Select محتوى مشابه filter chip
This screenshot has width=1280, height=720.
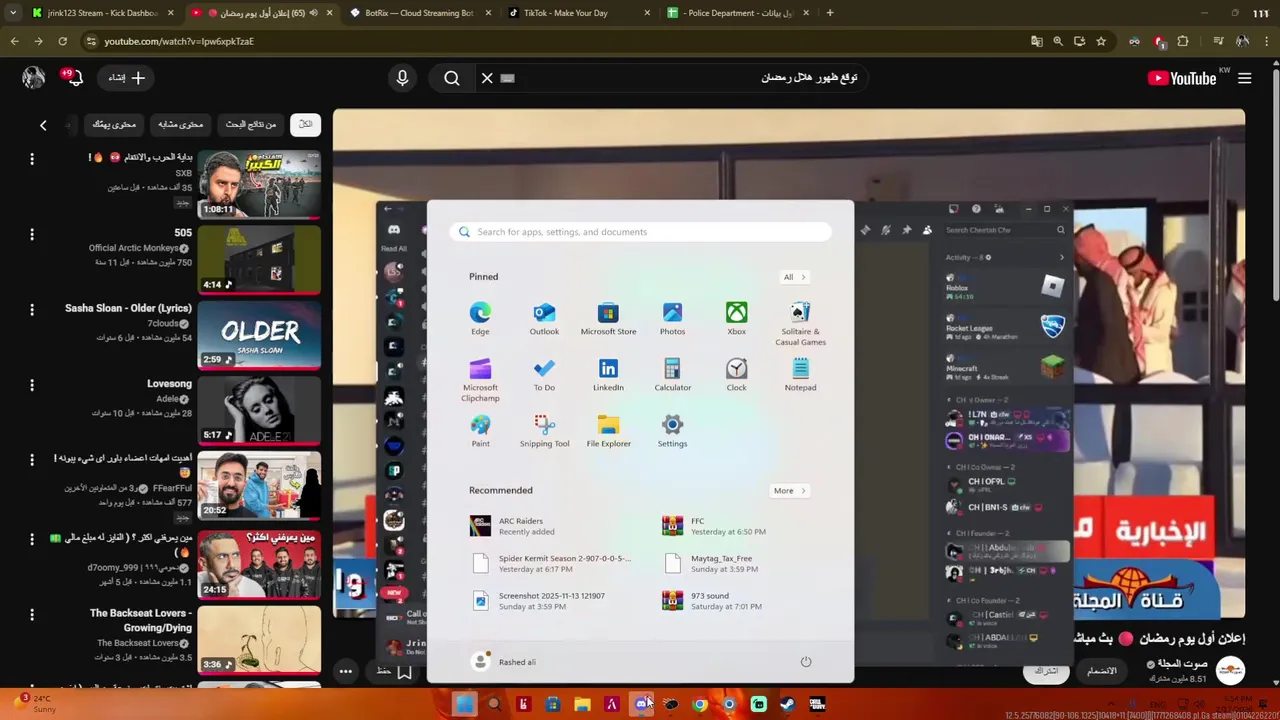click(x=181, y=124)
